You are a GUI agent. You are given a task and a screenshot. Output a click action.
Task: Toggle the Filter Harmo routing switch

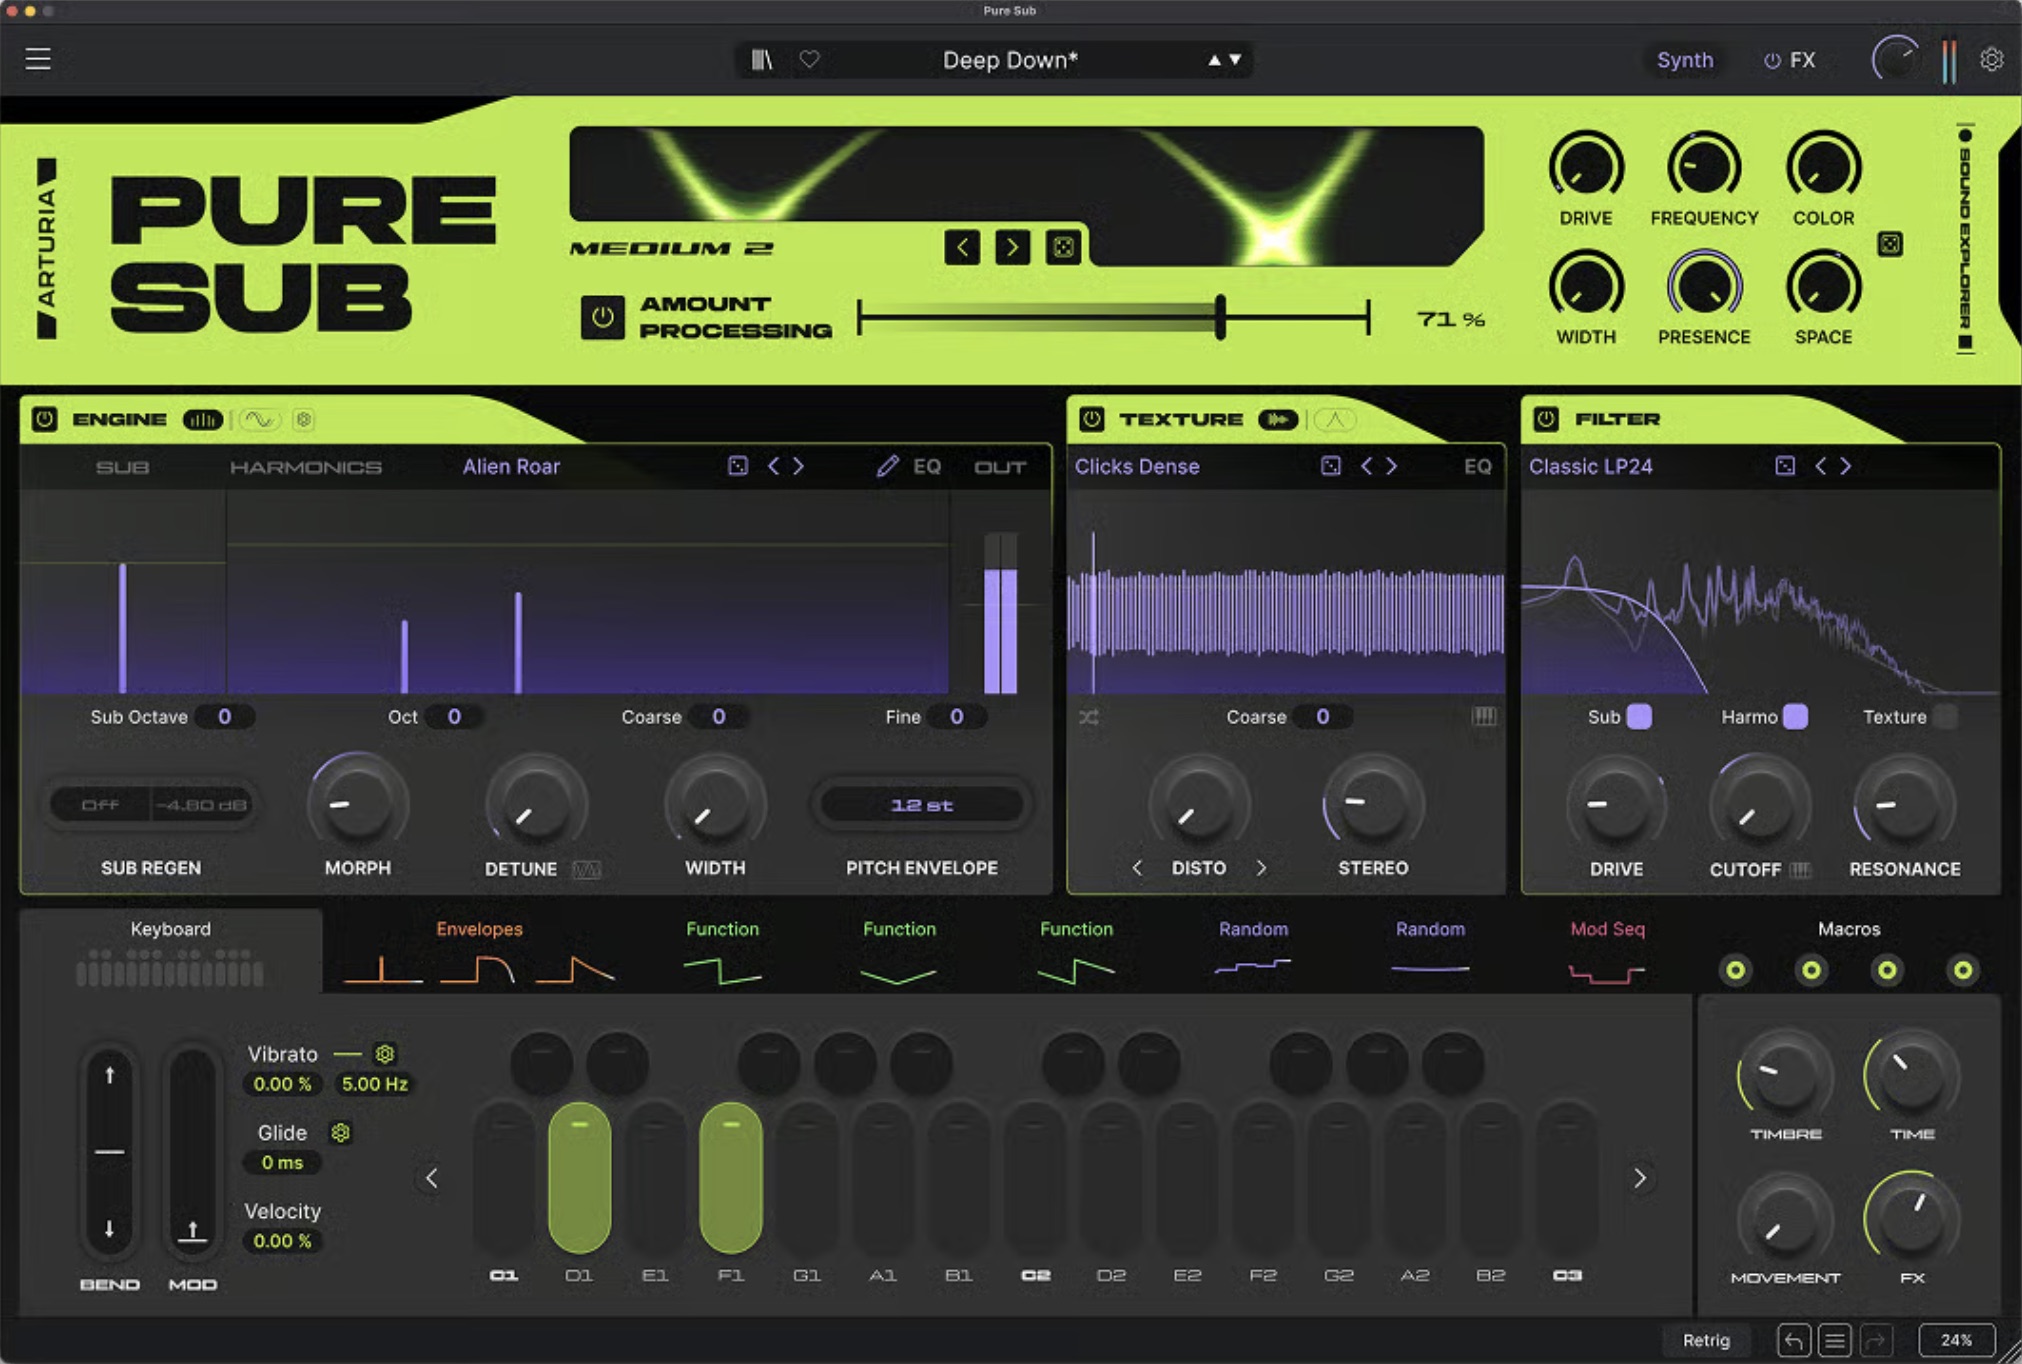1796,716
